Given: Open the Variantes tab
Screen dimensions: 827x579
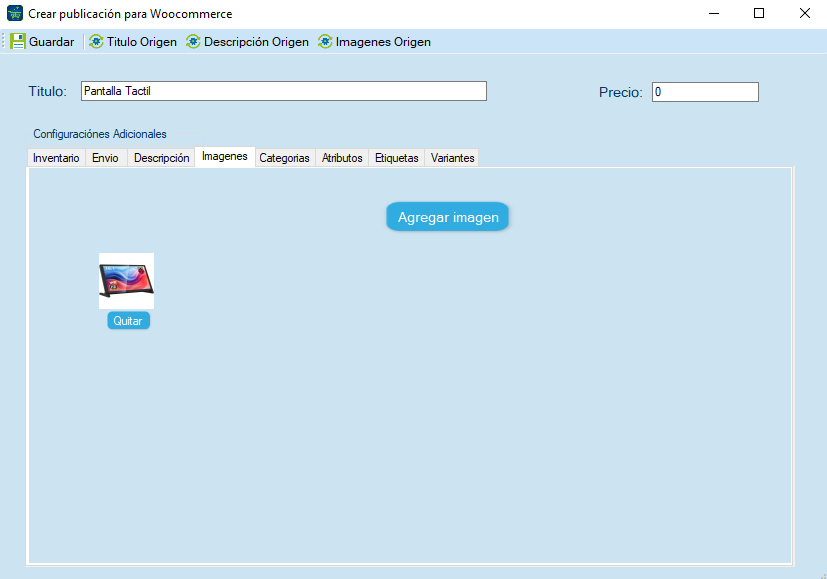Looking at the screenshot, I should [x=453, y=158].
